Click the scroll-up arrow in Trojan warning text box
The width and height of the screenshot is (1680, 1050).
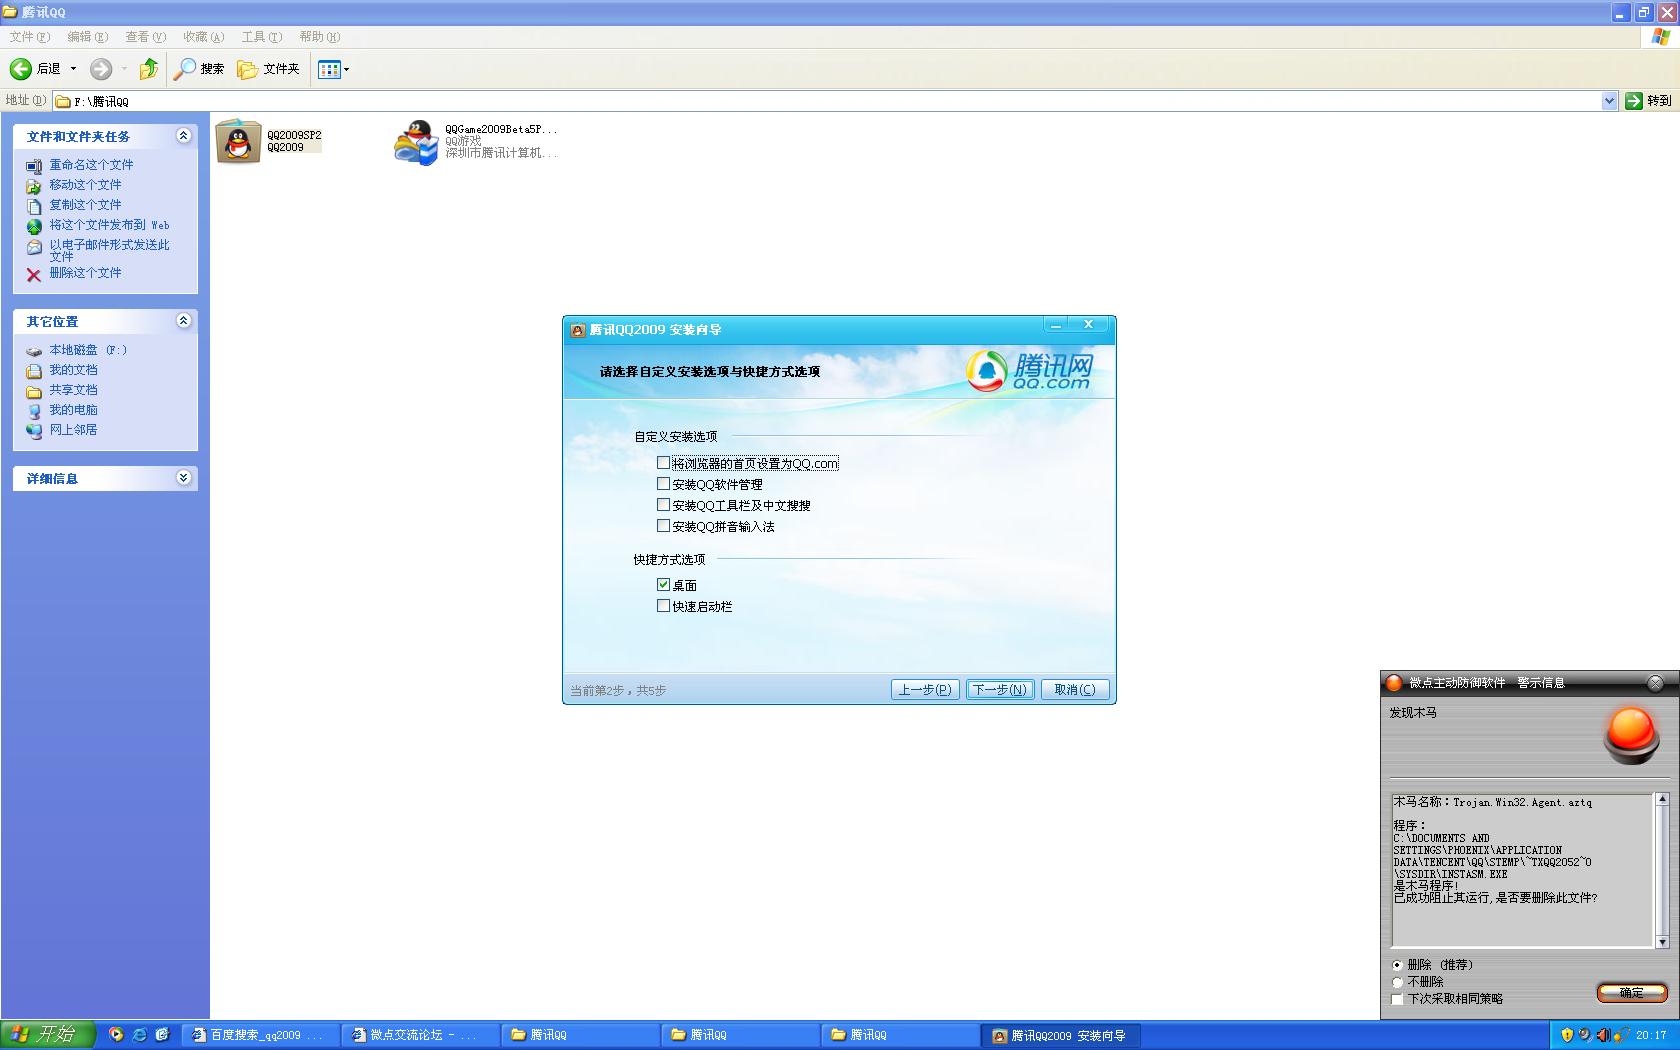click(1662, 800)
